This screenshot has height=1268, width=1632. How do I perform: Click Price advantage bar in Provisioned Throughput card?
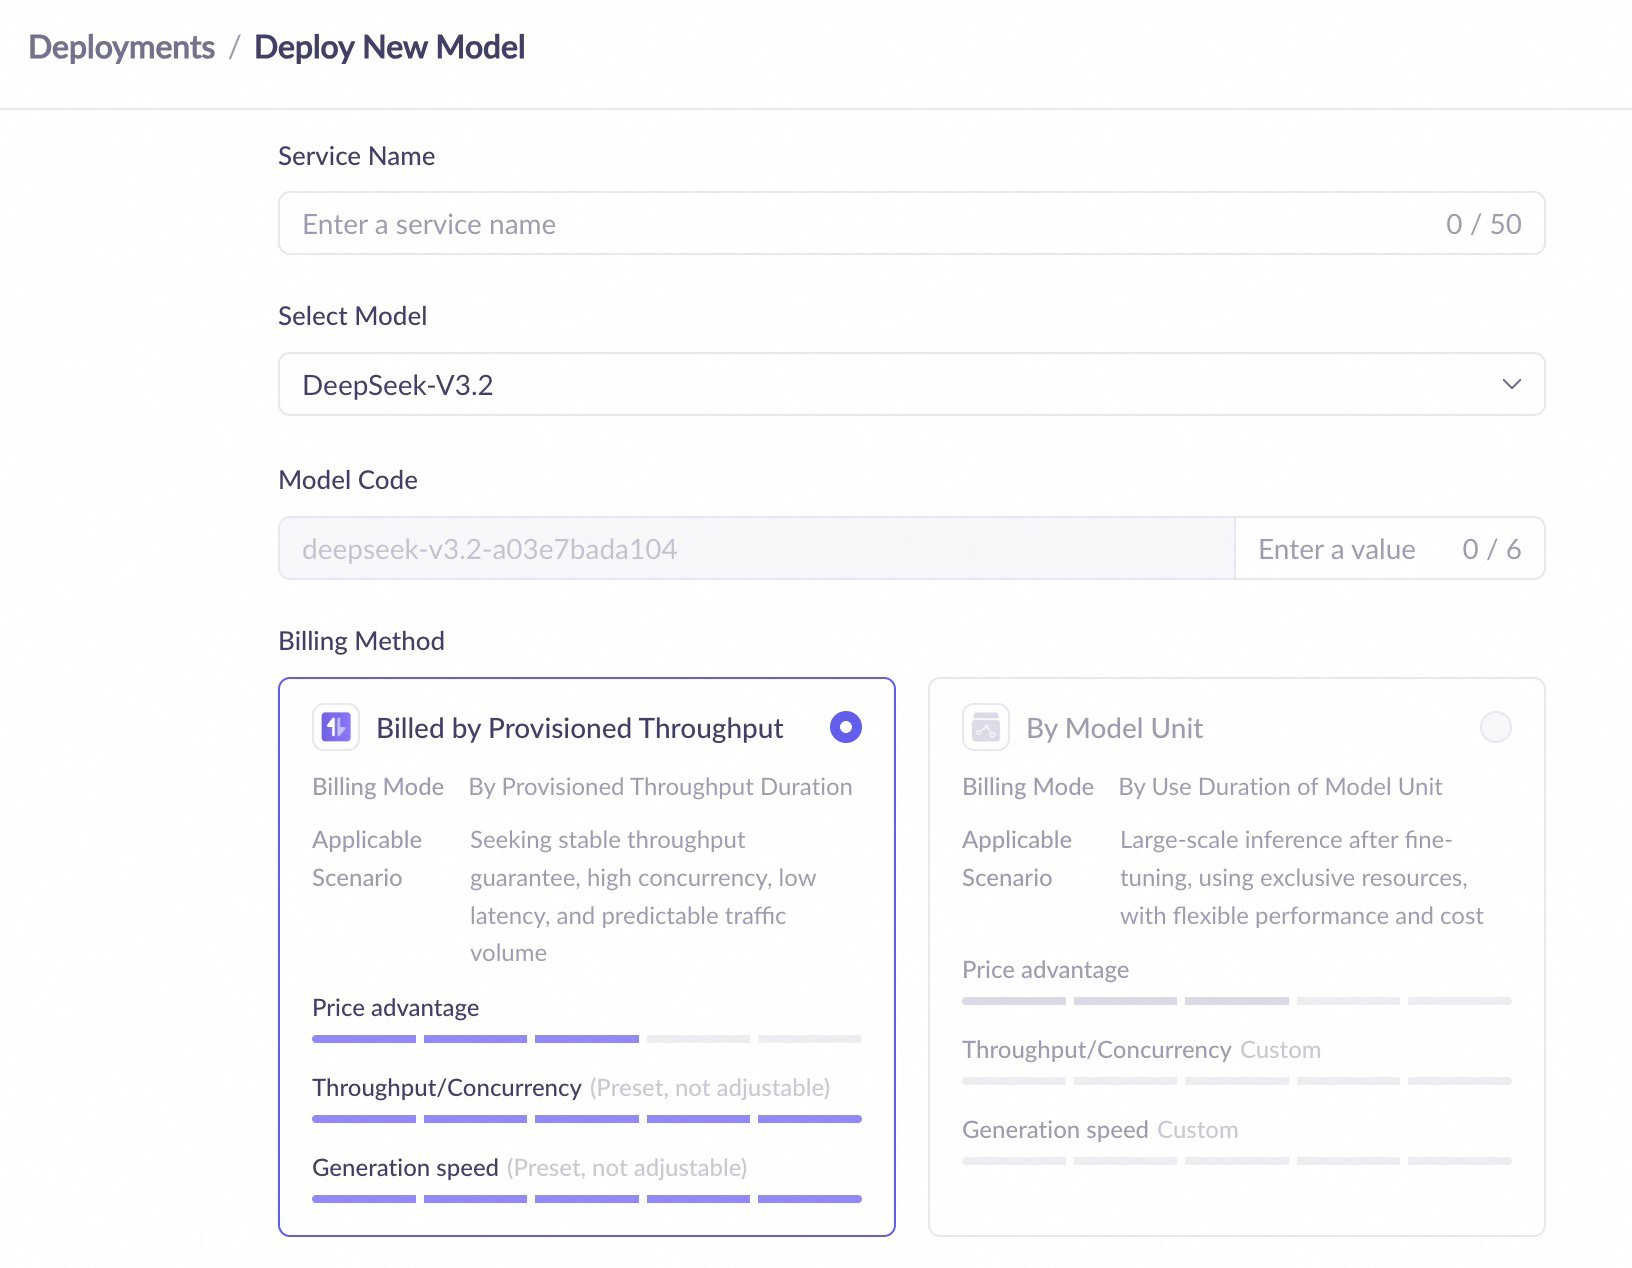pyautogui.click(x=587, y=1039)
